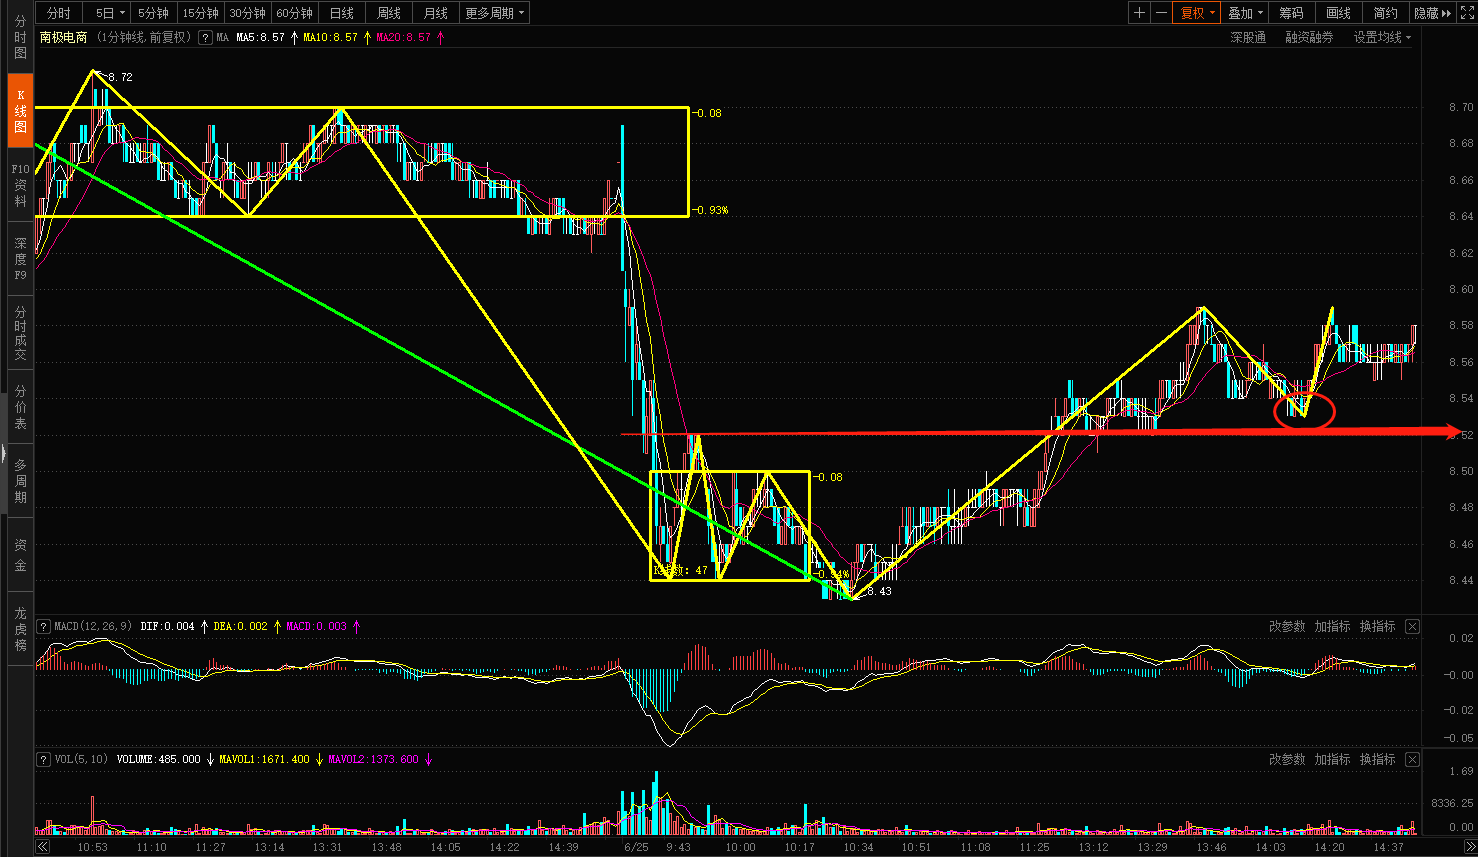Screen dimensions: 1478x857
Task: Open 龙虎榜 from the sidebar
Action: (x=20, y=629)
